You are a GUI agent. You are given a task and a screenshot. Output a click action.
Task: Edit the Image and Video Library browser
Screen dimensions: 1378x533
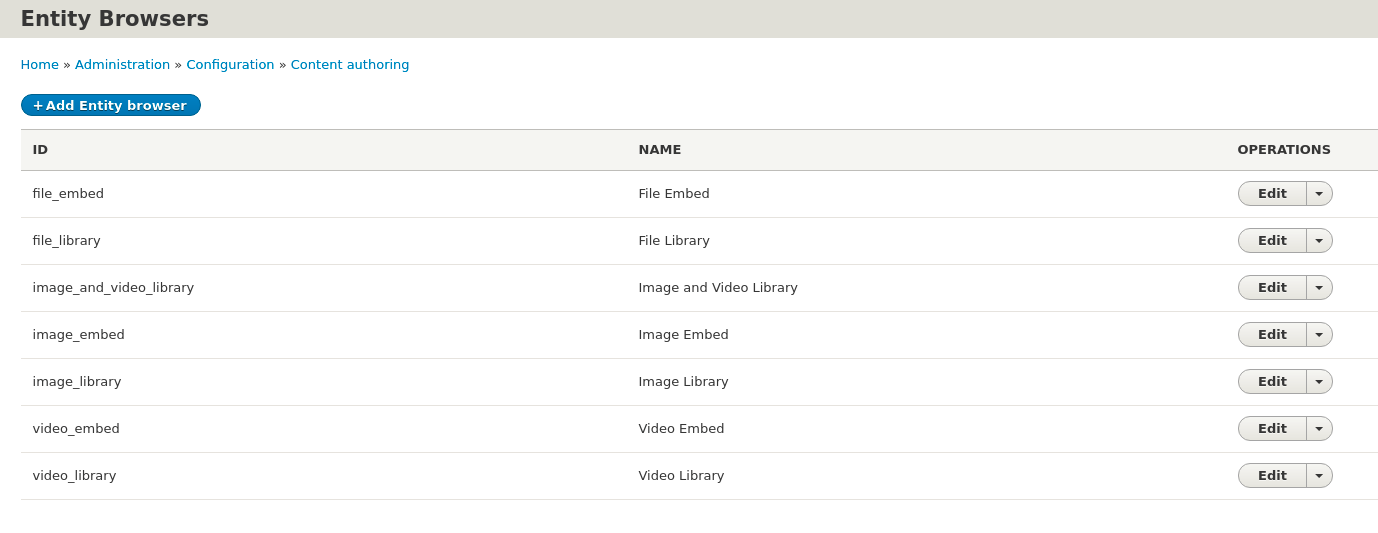click(1272, 288)
